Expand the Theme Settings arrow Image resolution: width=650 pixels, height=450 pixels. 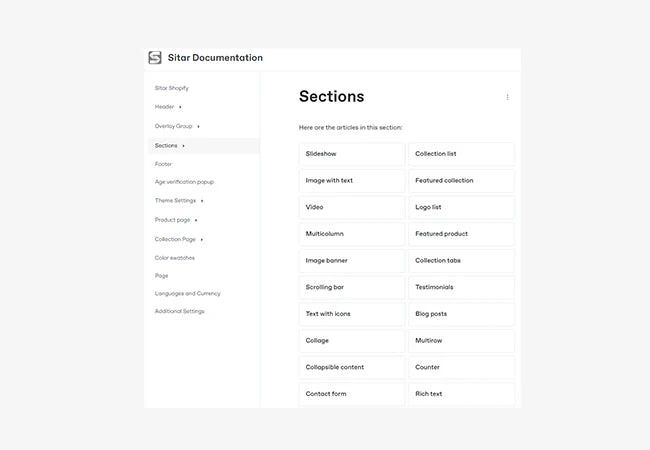pyautogui.click(x=202, y=201)
